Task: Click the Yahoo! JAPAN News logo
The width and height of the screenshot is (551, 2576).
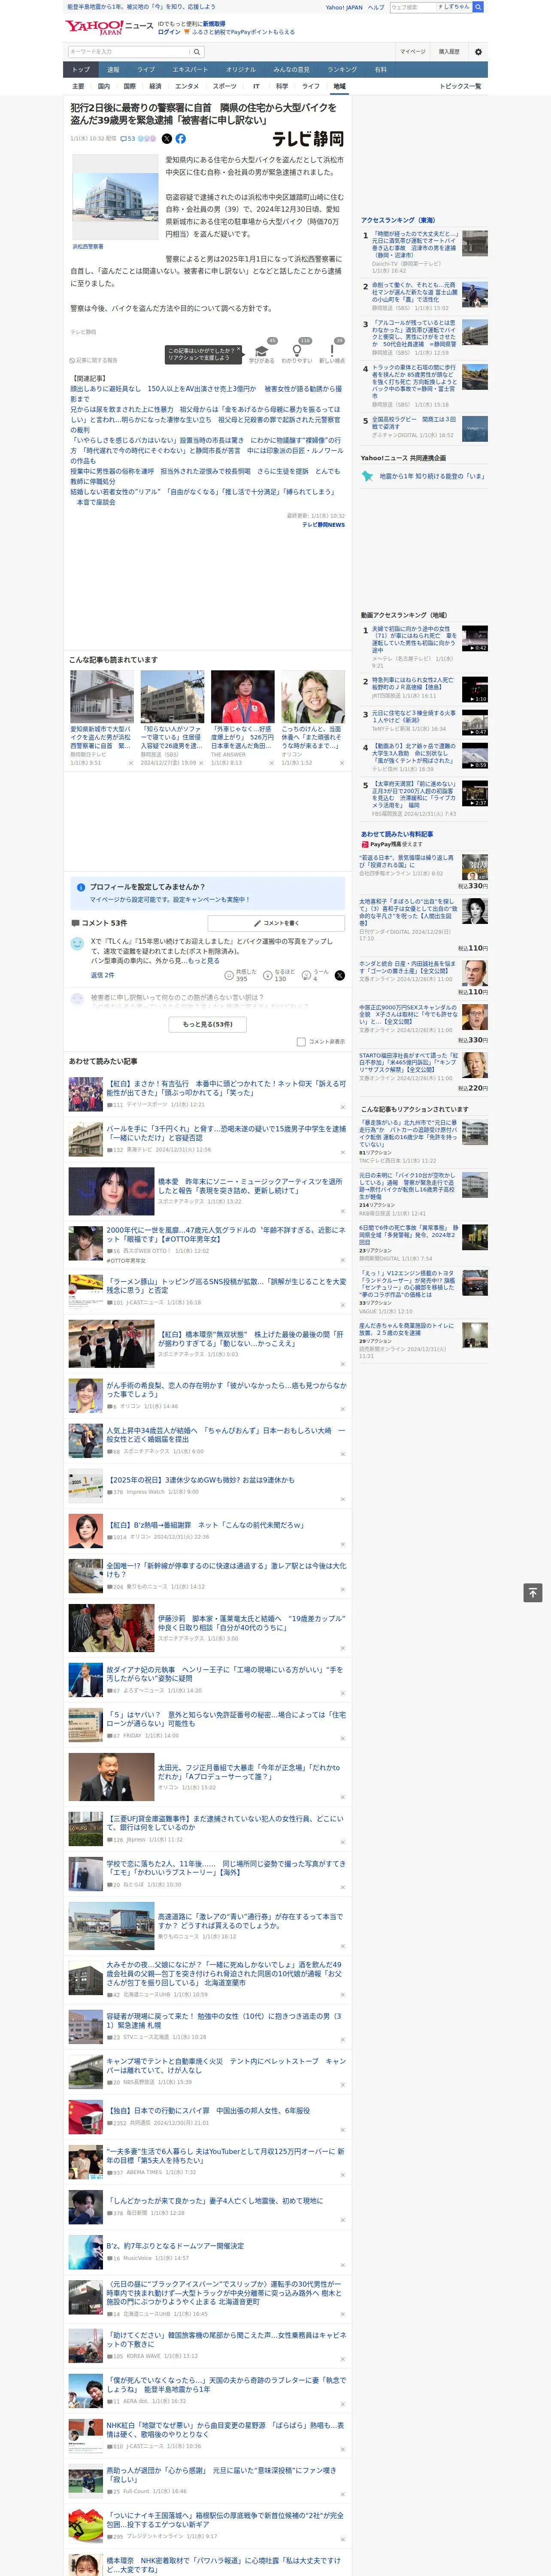Action: coord(109,27)
